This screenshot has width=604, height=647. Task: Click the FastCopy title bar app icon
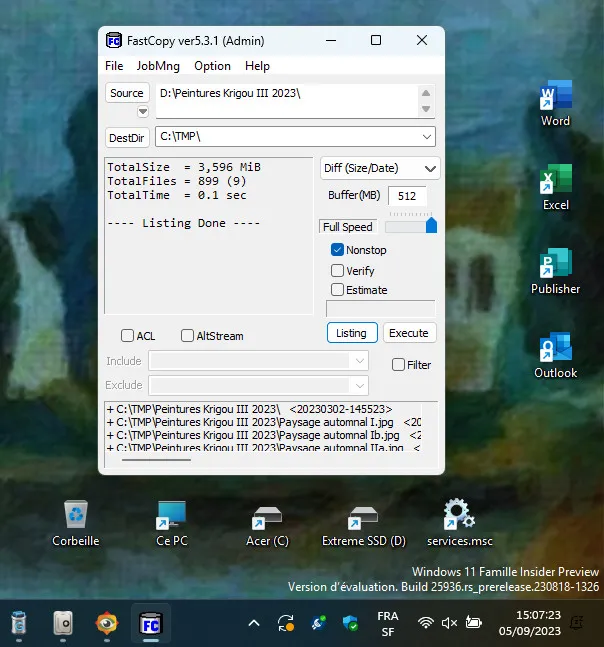tap(113, 40)
